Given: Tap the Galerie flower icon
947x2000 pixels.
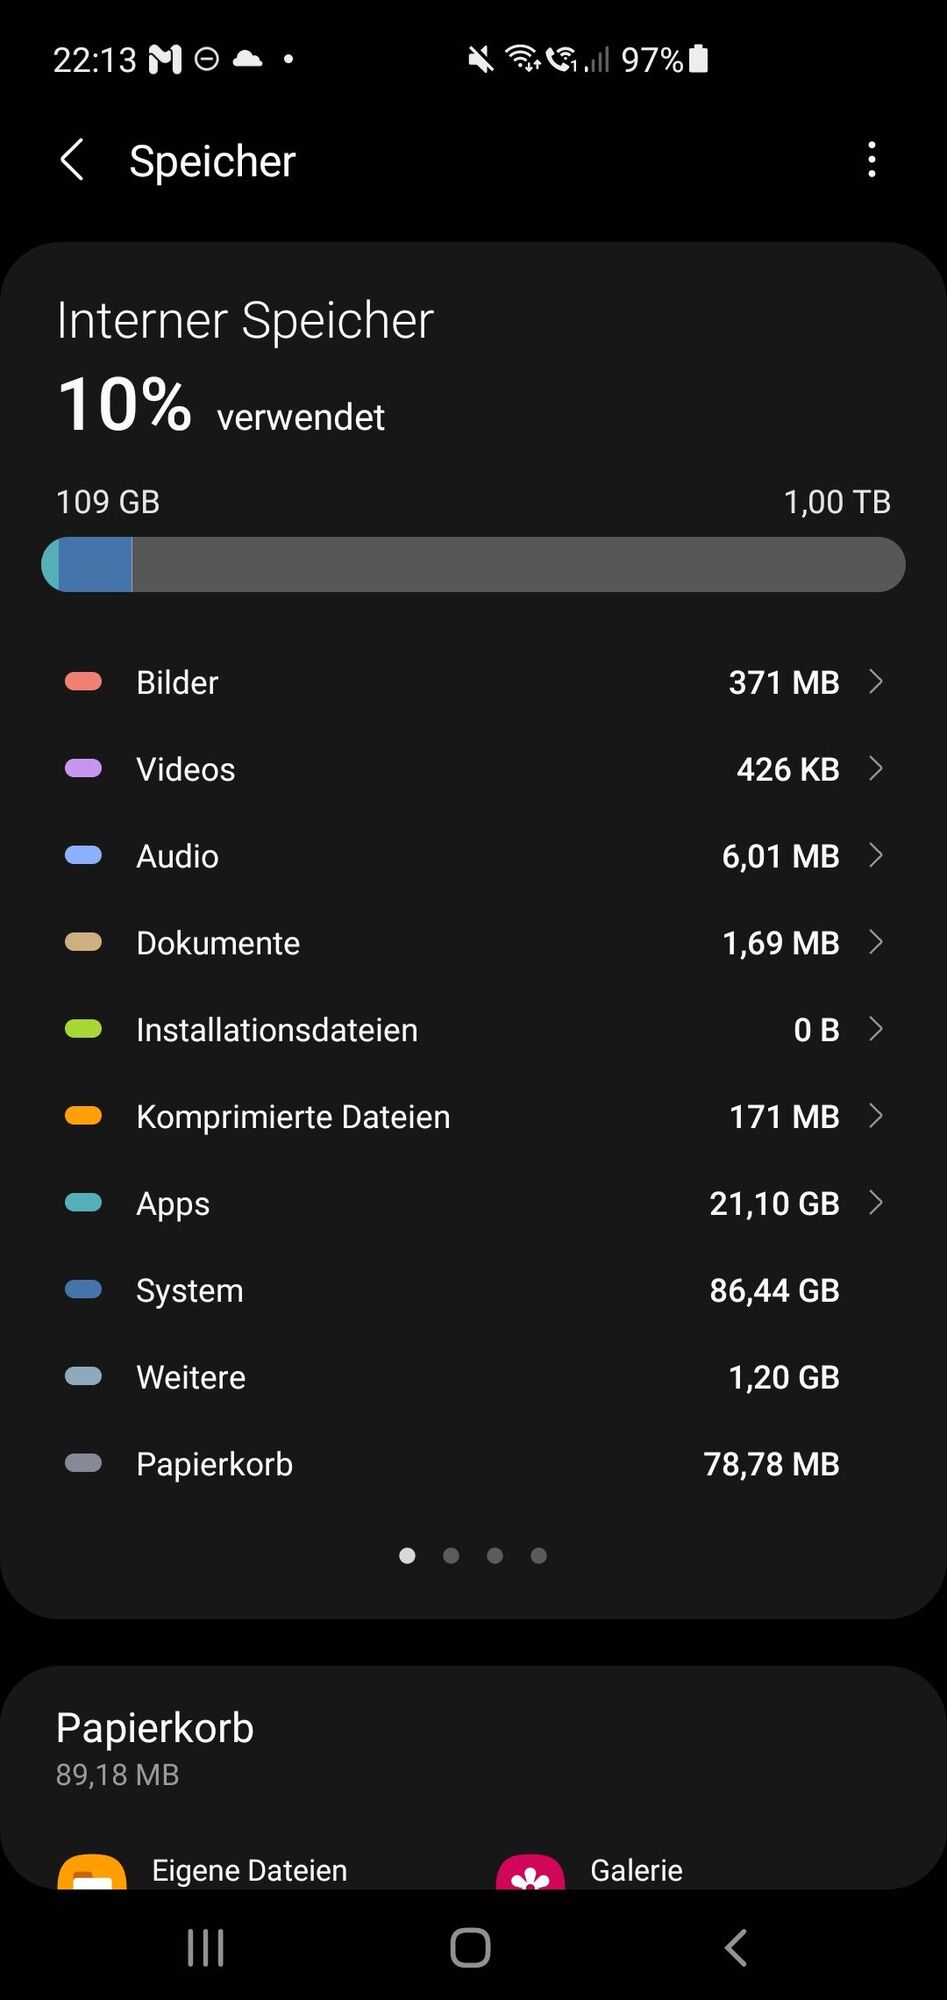Looking at the screenshot, I should click(x=530, y=1873).
